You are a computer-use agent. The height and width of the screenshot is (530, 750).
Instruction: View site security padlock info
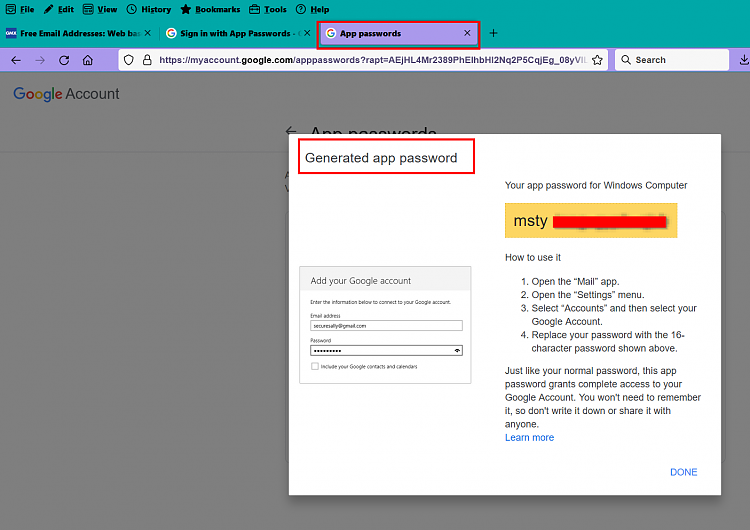click(147, 60)
